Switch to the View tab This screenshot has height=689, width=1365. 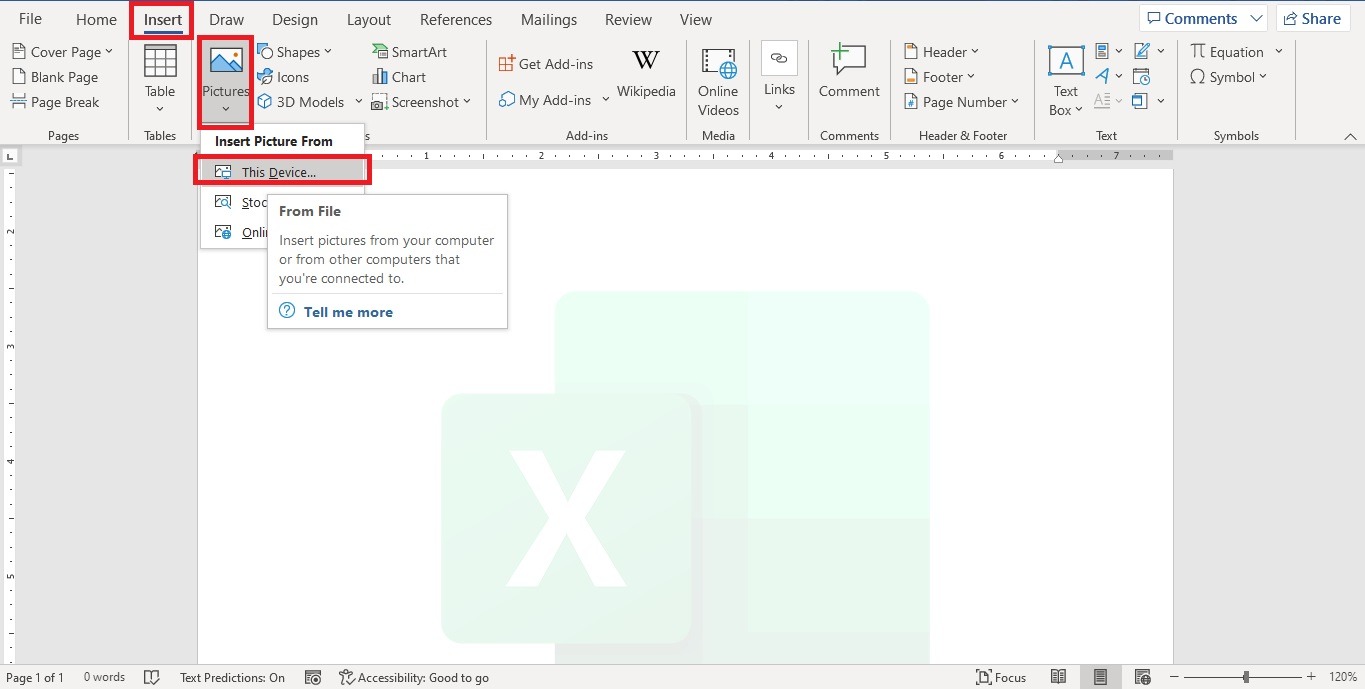(696, 19)
